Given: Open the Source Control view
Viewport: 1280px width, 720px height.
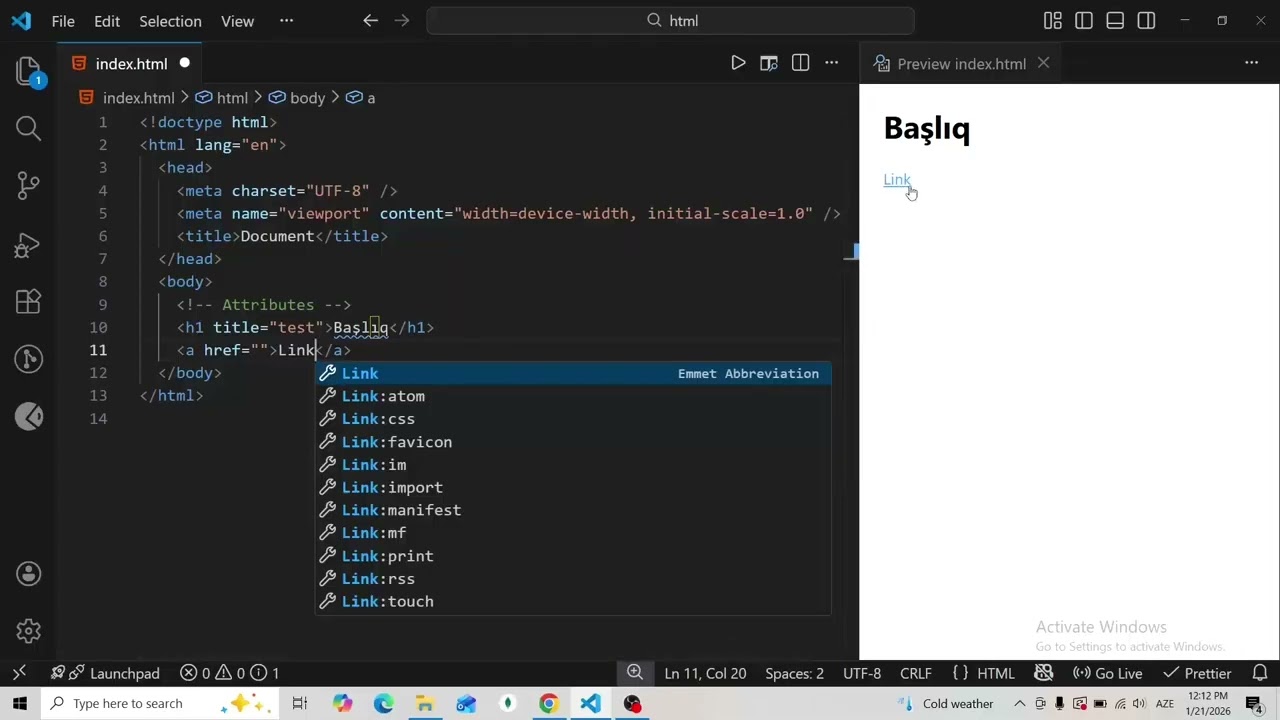Looking at the screenshot, I should click(x=28, y=185).
